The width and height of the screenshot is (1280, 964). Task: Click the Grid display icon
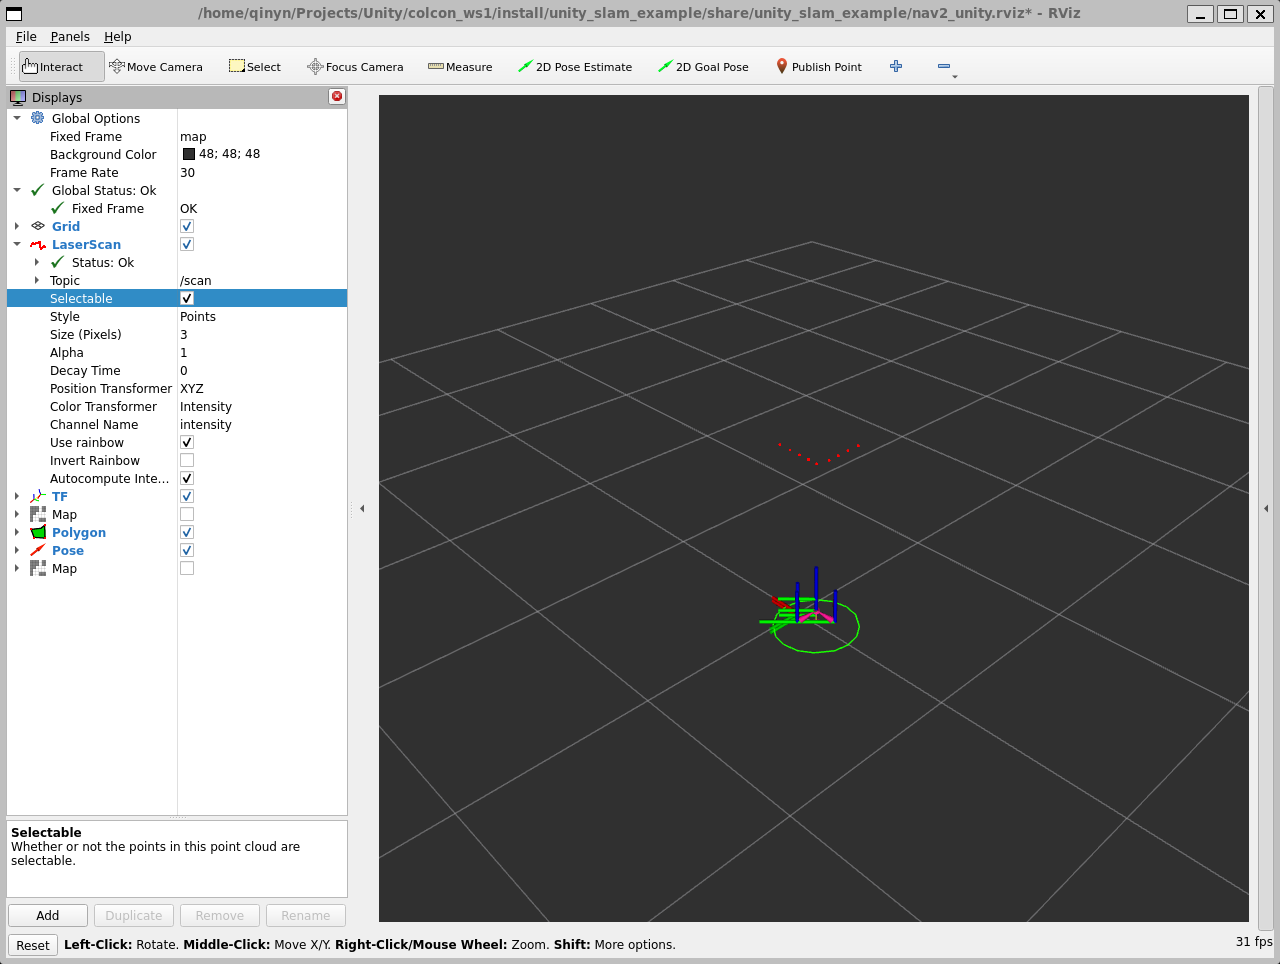pos(38,226)
